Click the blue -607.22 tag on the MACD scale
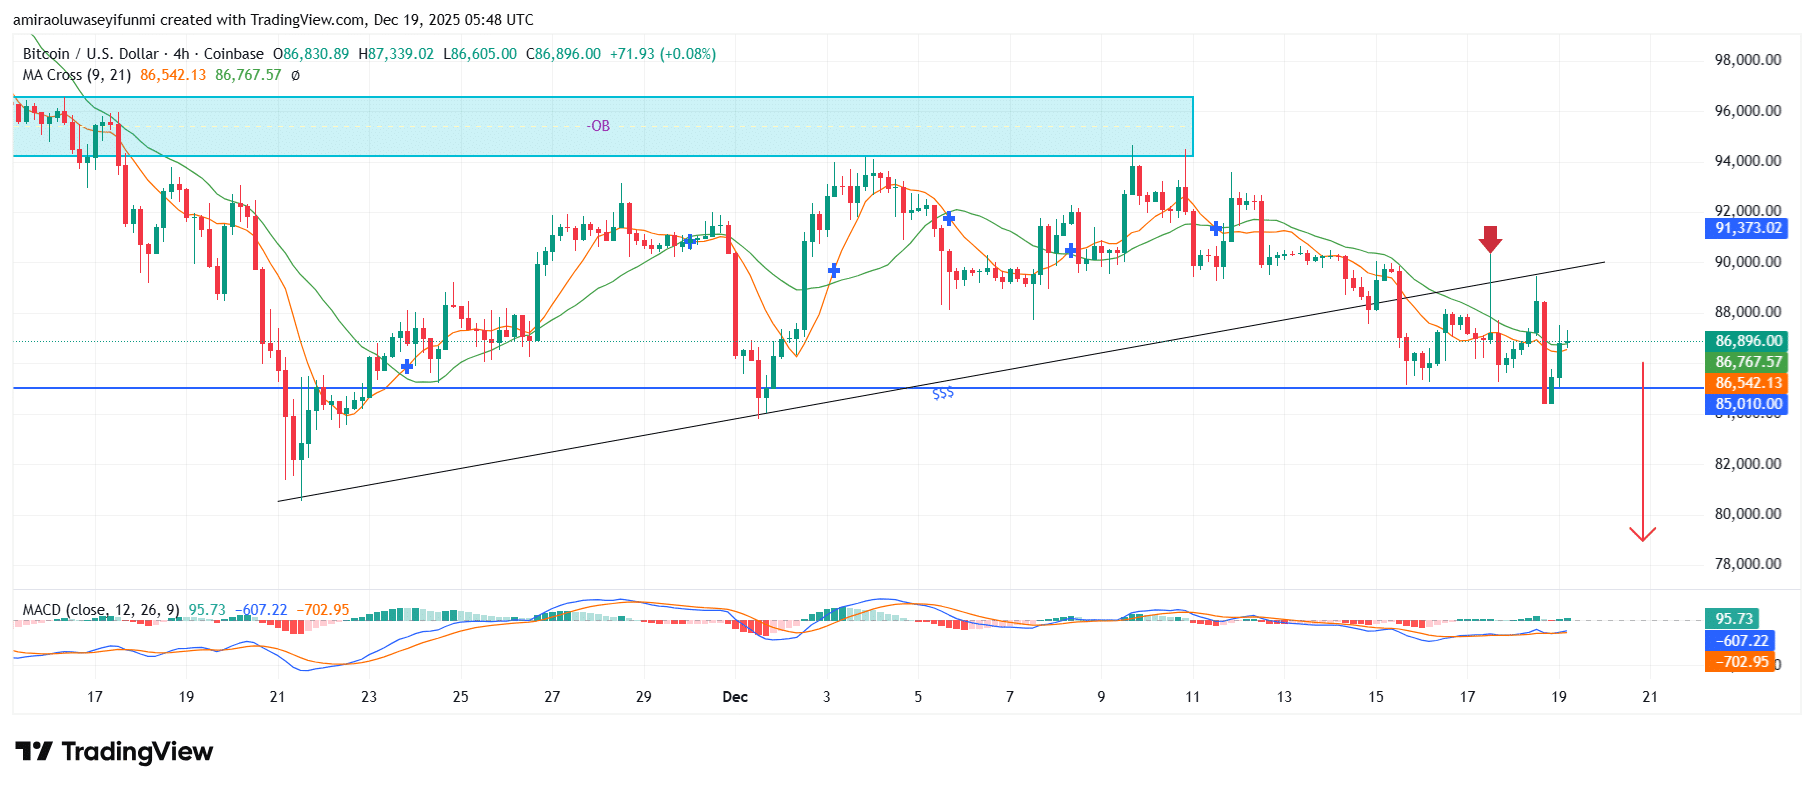Image resolution: width=1814 pixels, height=789 pixels. coord(1739,641)
